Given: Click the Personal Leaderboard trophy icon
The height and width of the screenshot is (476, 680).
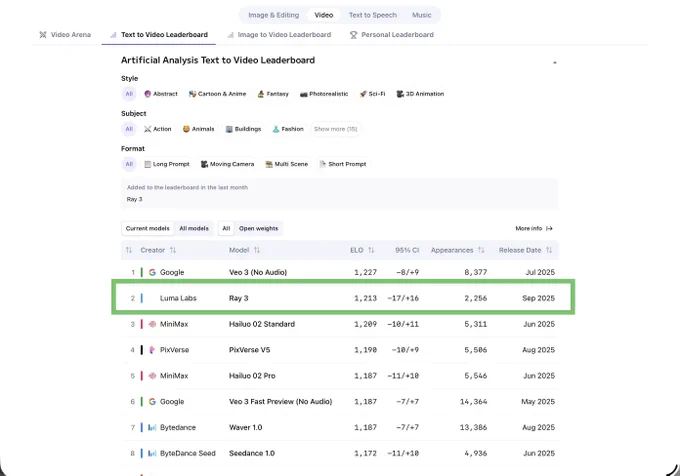Looking at the screenshot, I should coord(353,35).
